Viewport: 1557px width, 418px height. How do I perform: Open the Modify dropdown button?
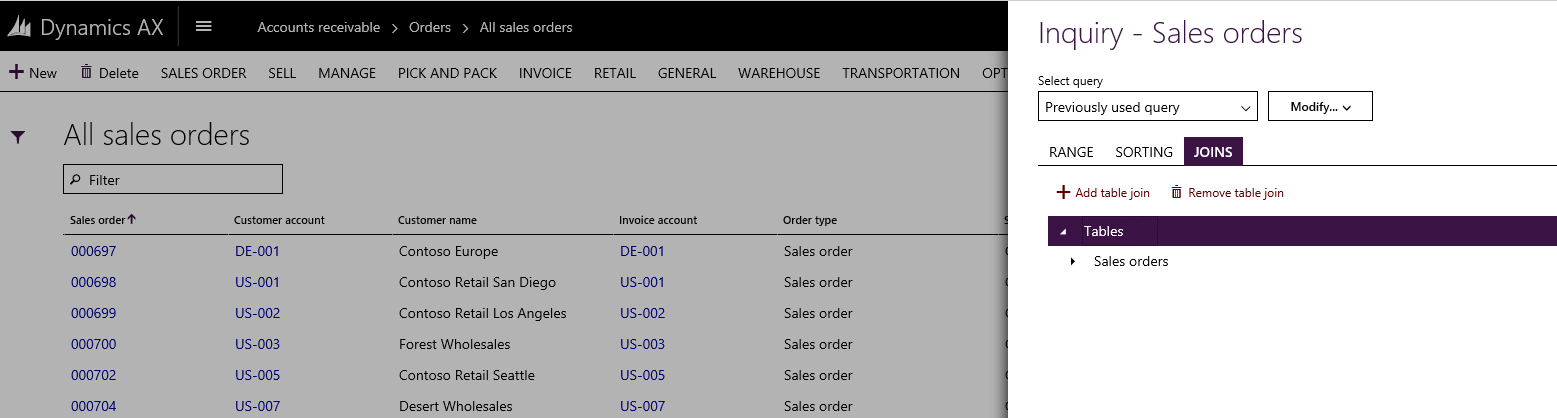tap(1320, 107)
